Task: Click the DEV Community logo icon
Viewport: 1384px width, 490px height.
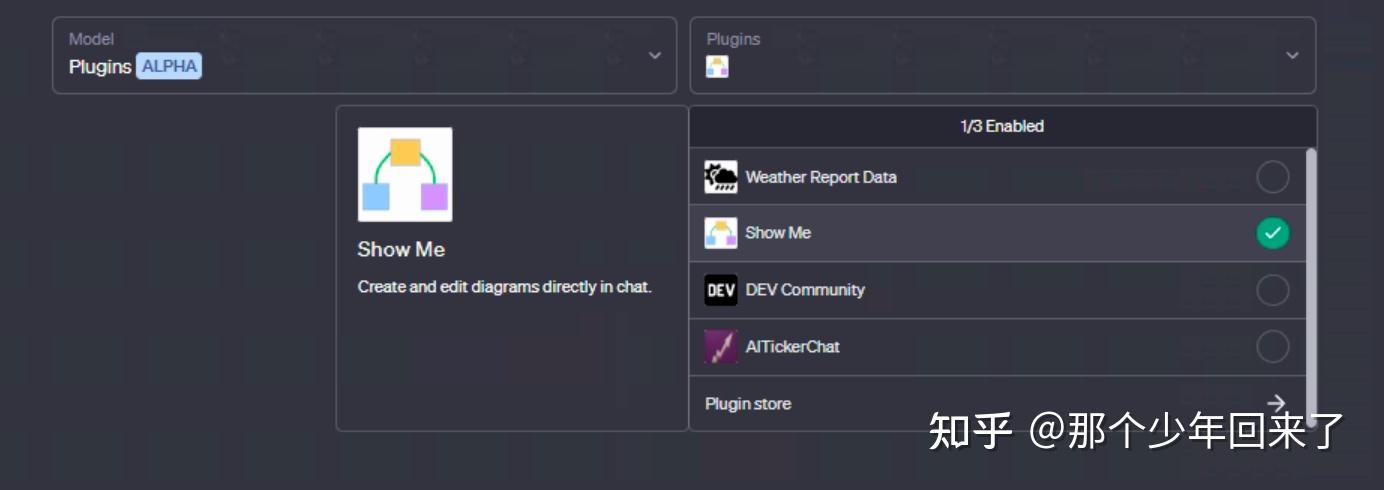Action: coord(720,290)
